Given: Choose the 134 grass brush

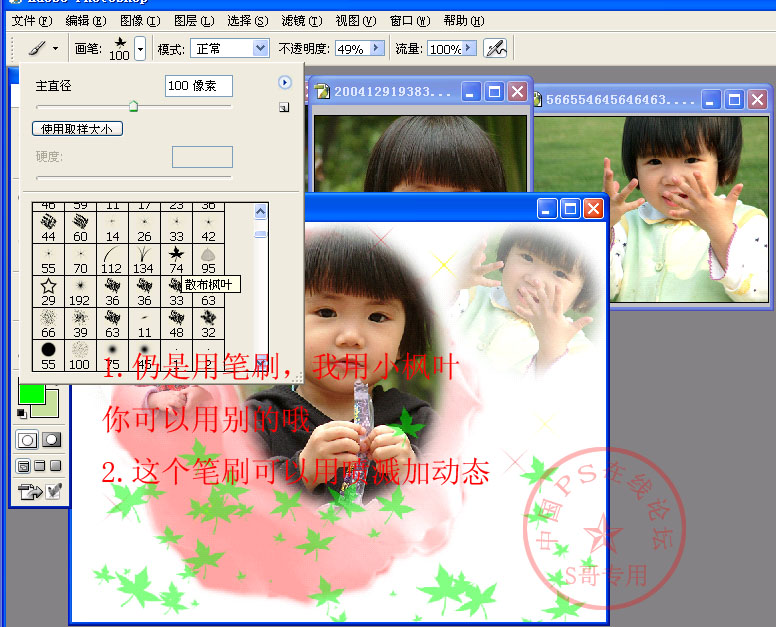Looking at the screenshot, I should pyautogui.click(x=144, y=260).
